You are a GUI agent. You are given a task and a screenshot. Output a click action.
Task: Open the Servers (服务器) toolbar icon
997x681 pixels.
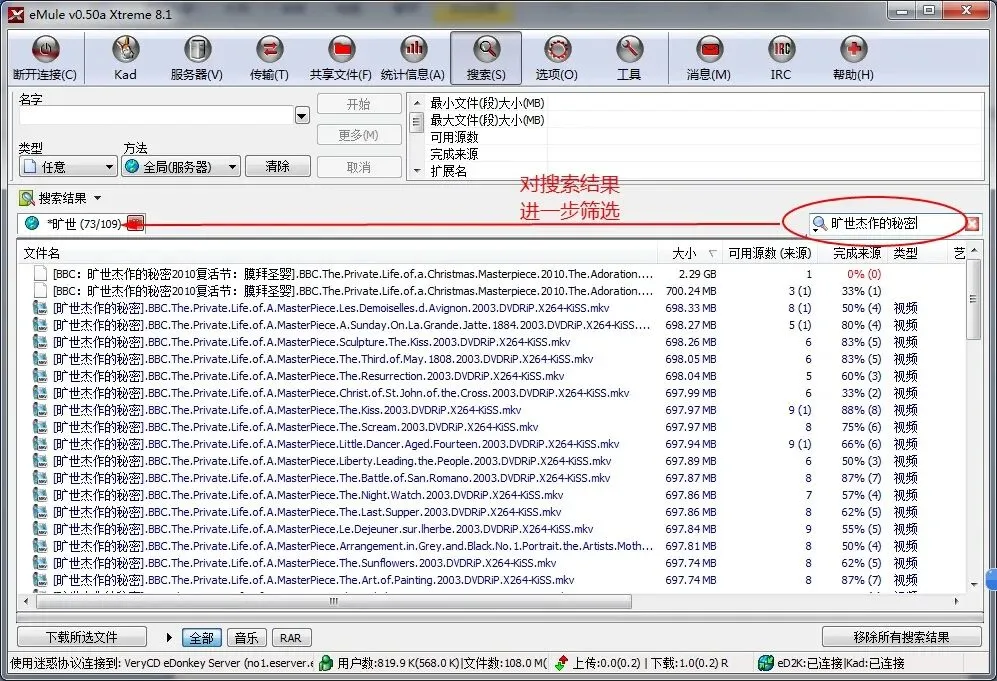point(197,50)
